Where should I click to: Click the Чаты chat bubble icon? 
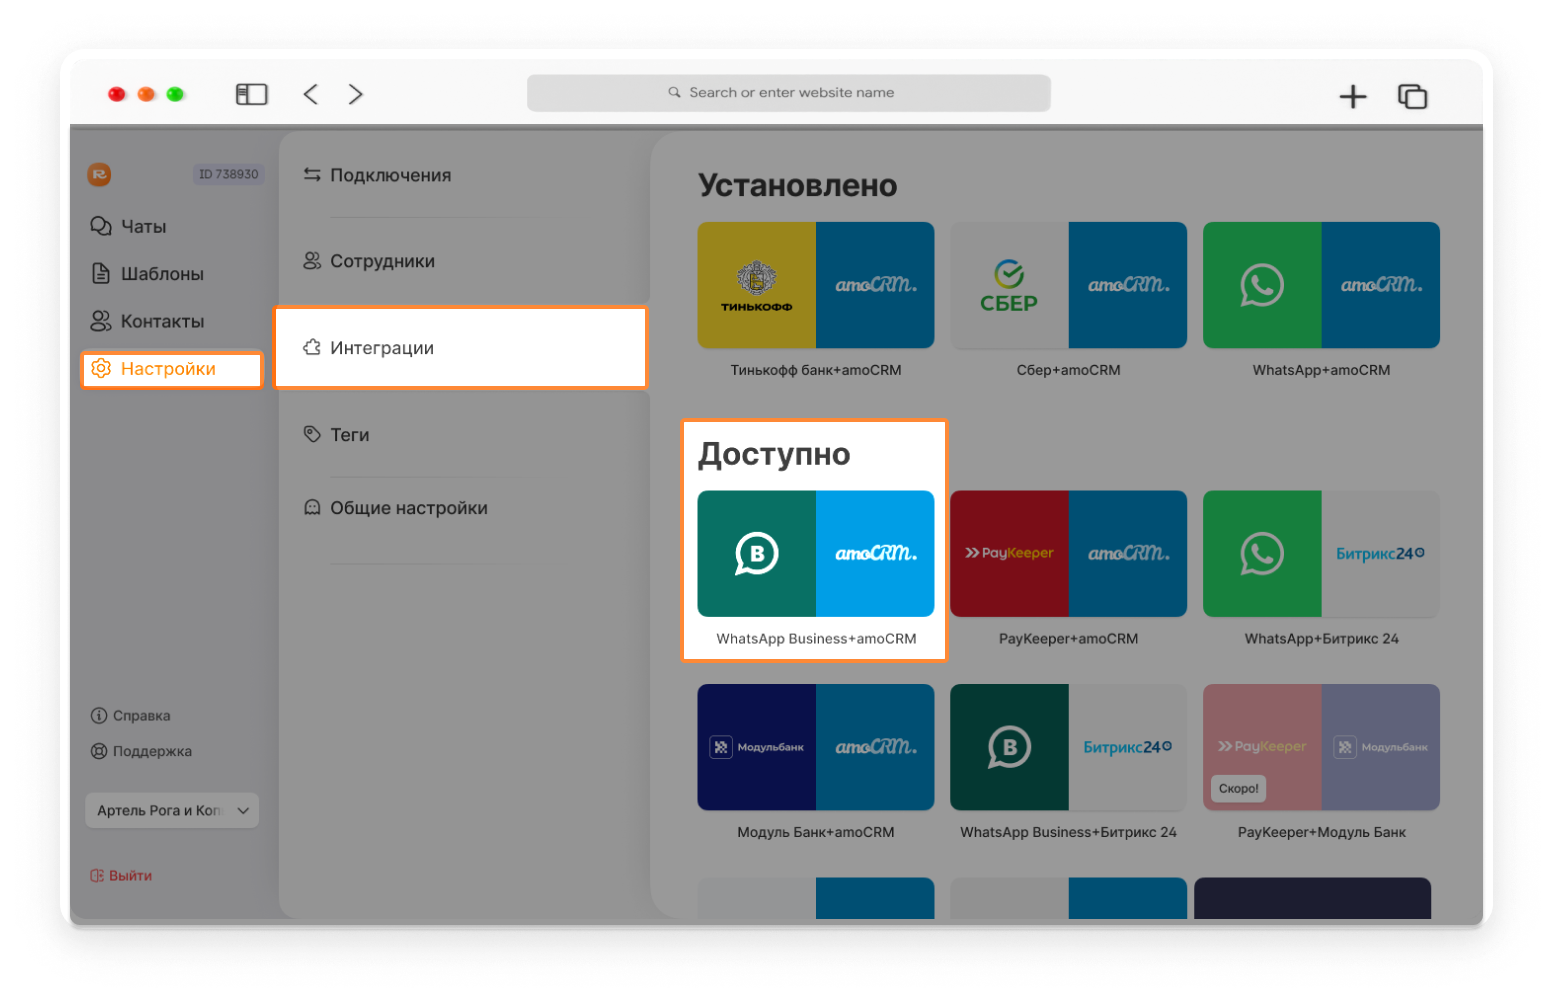101,226
